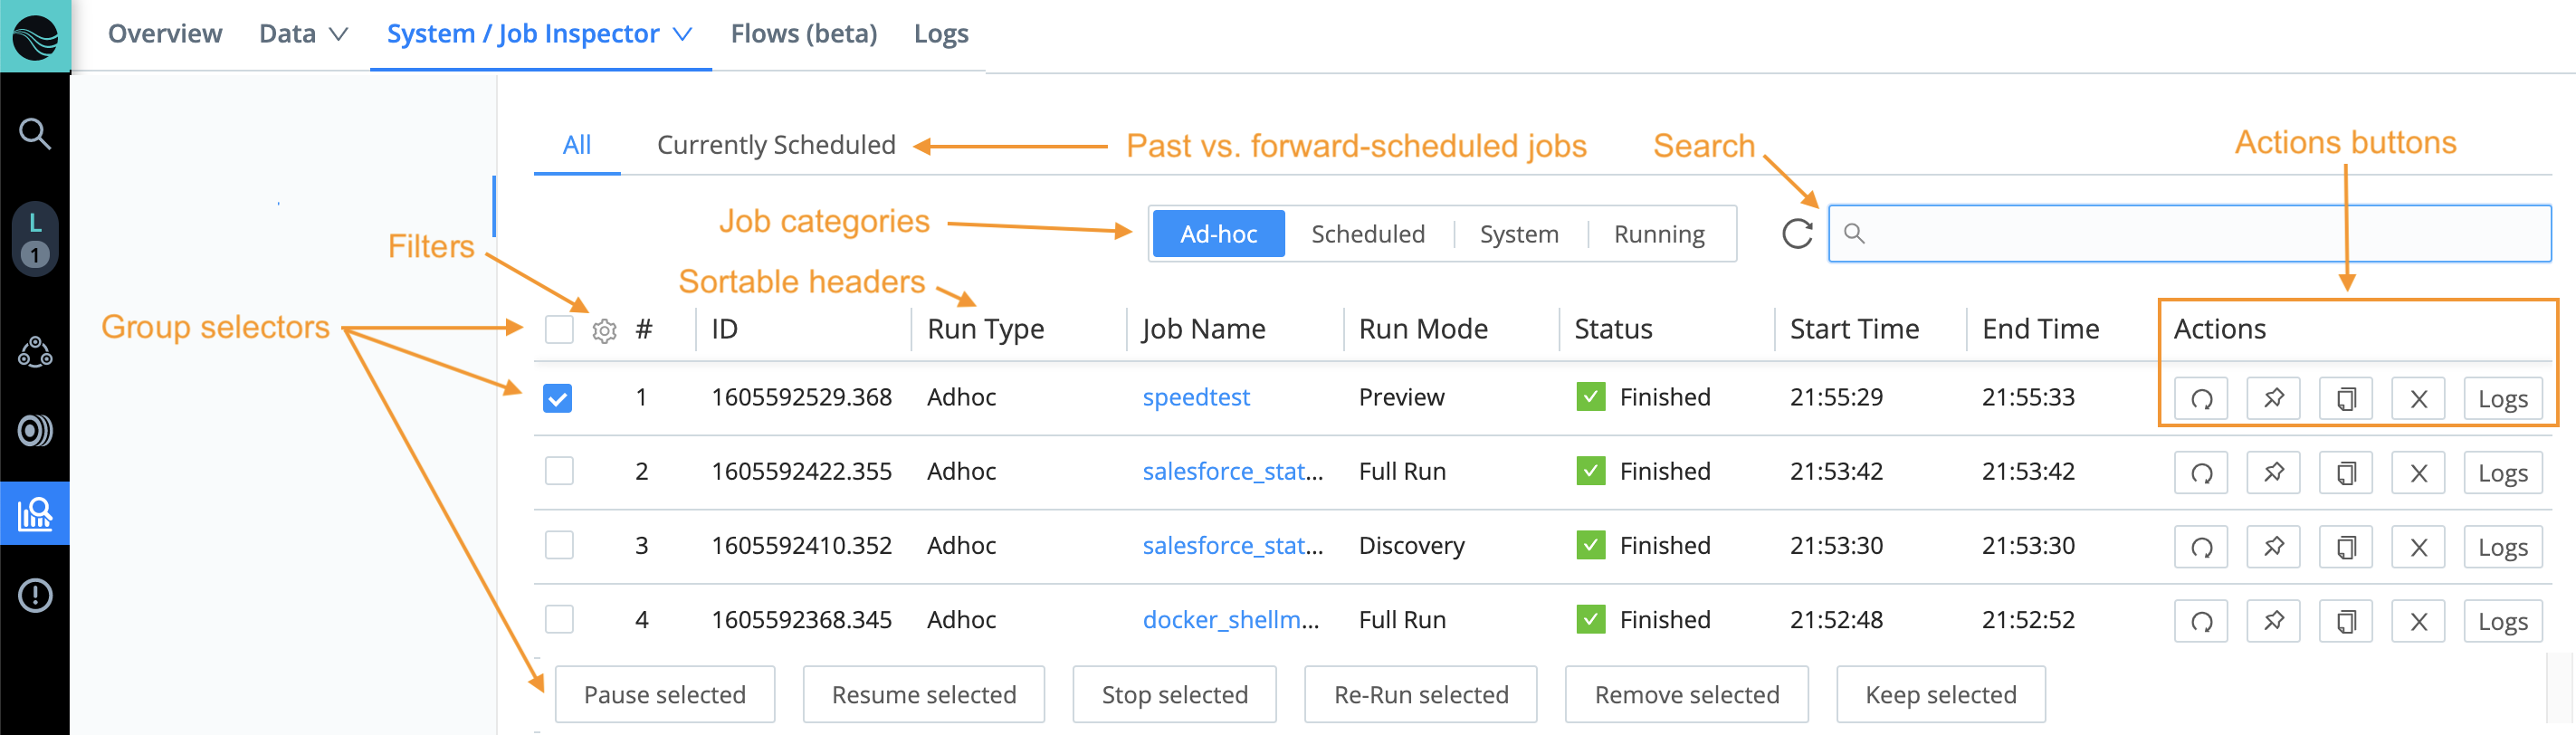The width and height of the screenshot is (2576, 735).
Task: Pin the speedtest job to keep it
Action: (x=2273, y=399)
